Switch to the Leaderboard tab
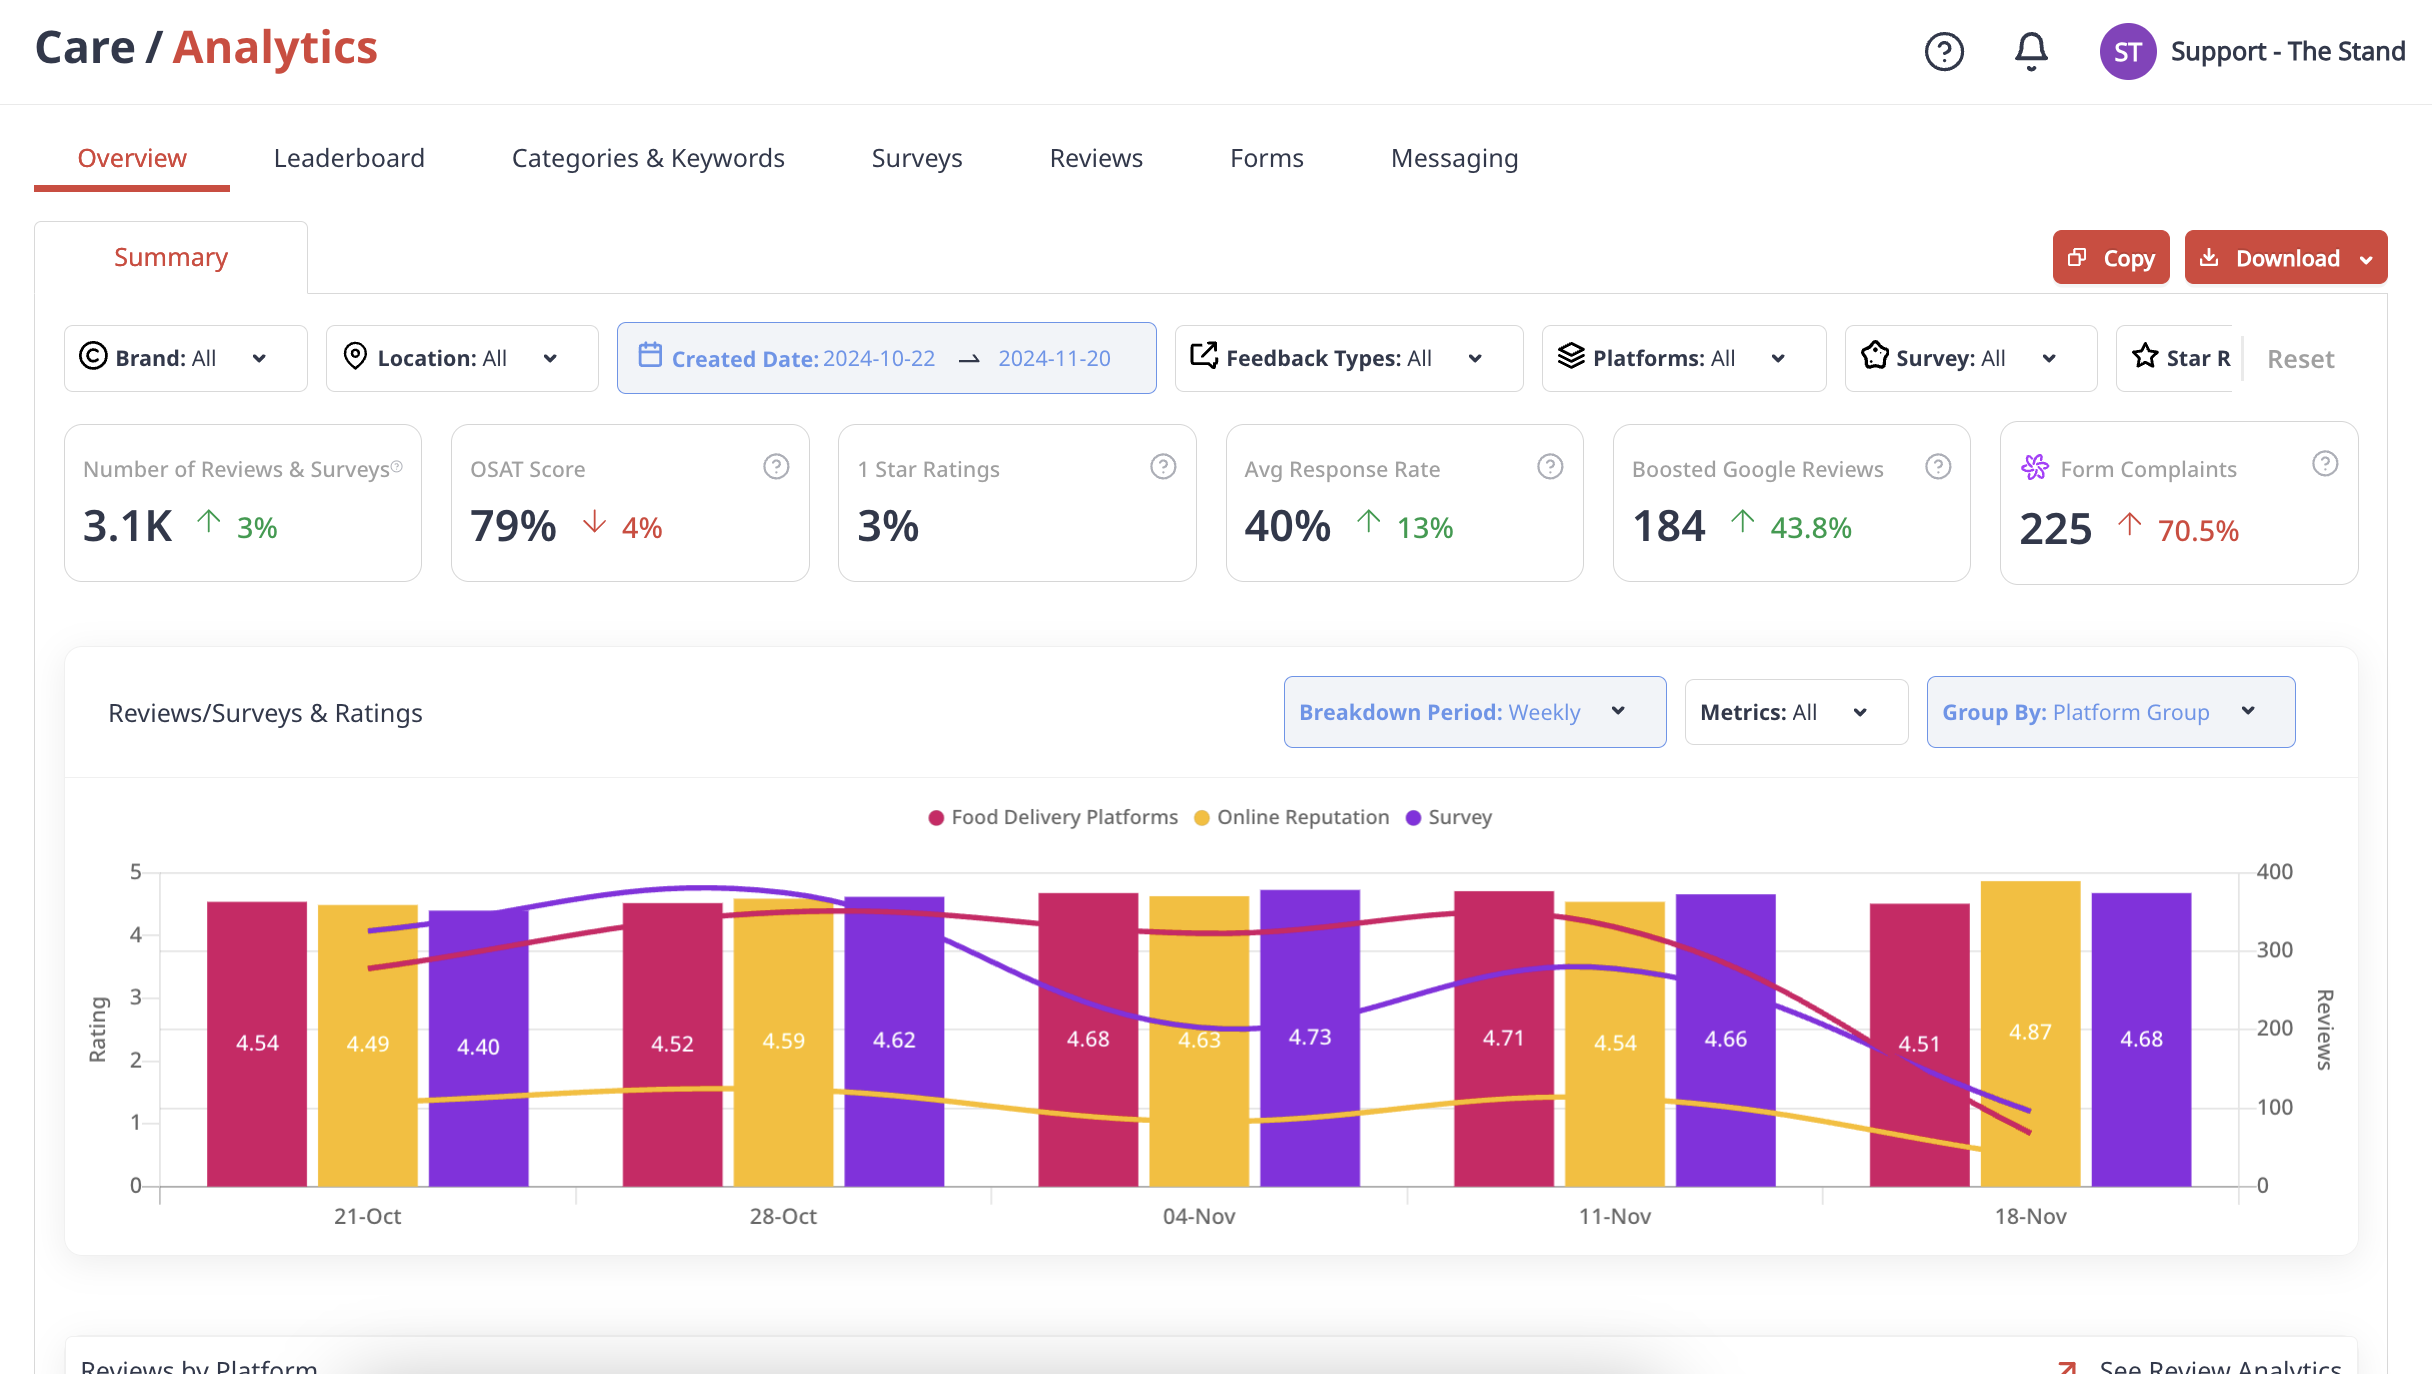 pos(349,158)
